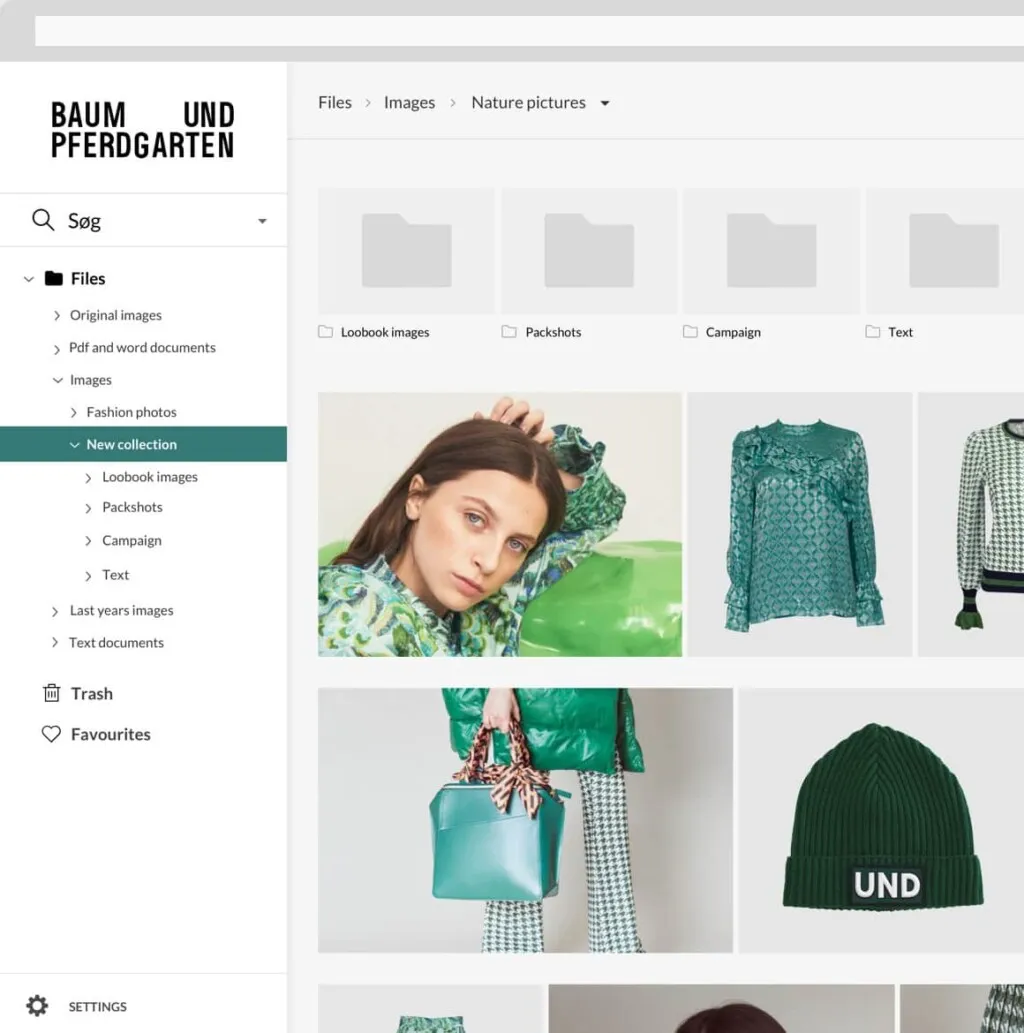Viewport: 1024px width, 1033px height.
Task: Click small folder icon beside Campaign label
Action: click(690, 331)
